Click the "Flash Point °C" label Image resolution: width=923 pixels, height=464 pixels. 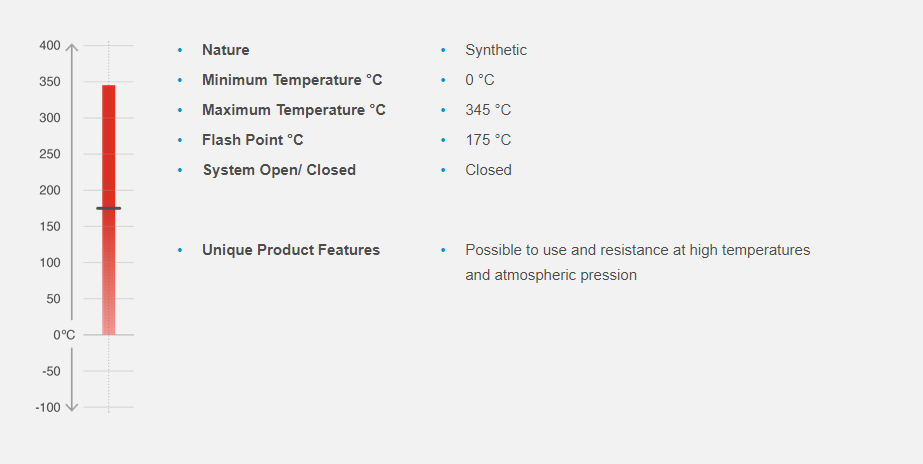click(253, 140)
